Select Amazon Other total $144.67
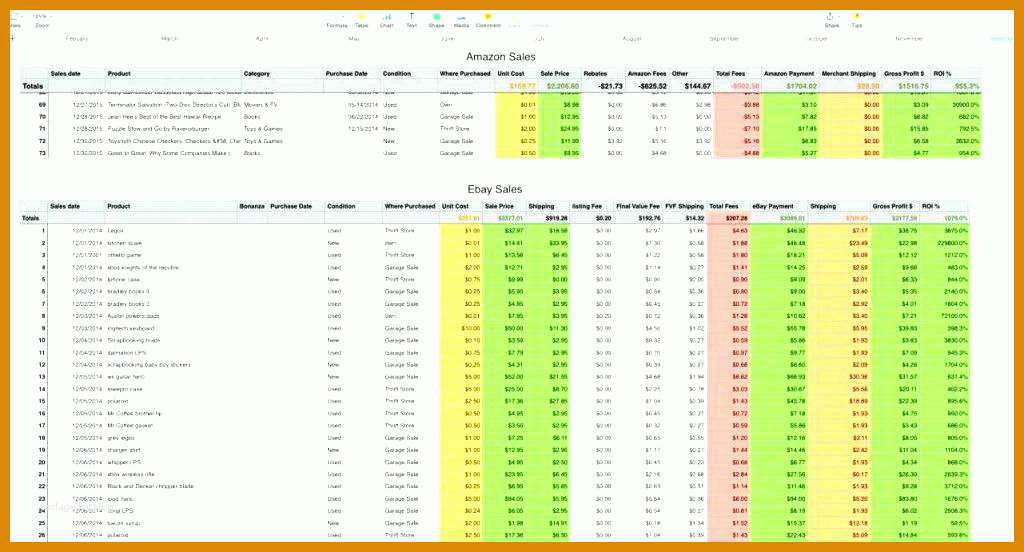The image size is (1024, 552). click(697, 86)
